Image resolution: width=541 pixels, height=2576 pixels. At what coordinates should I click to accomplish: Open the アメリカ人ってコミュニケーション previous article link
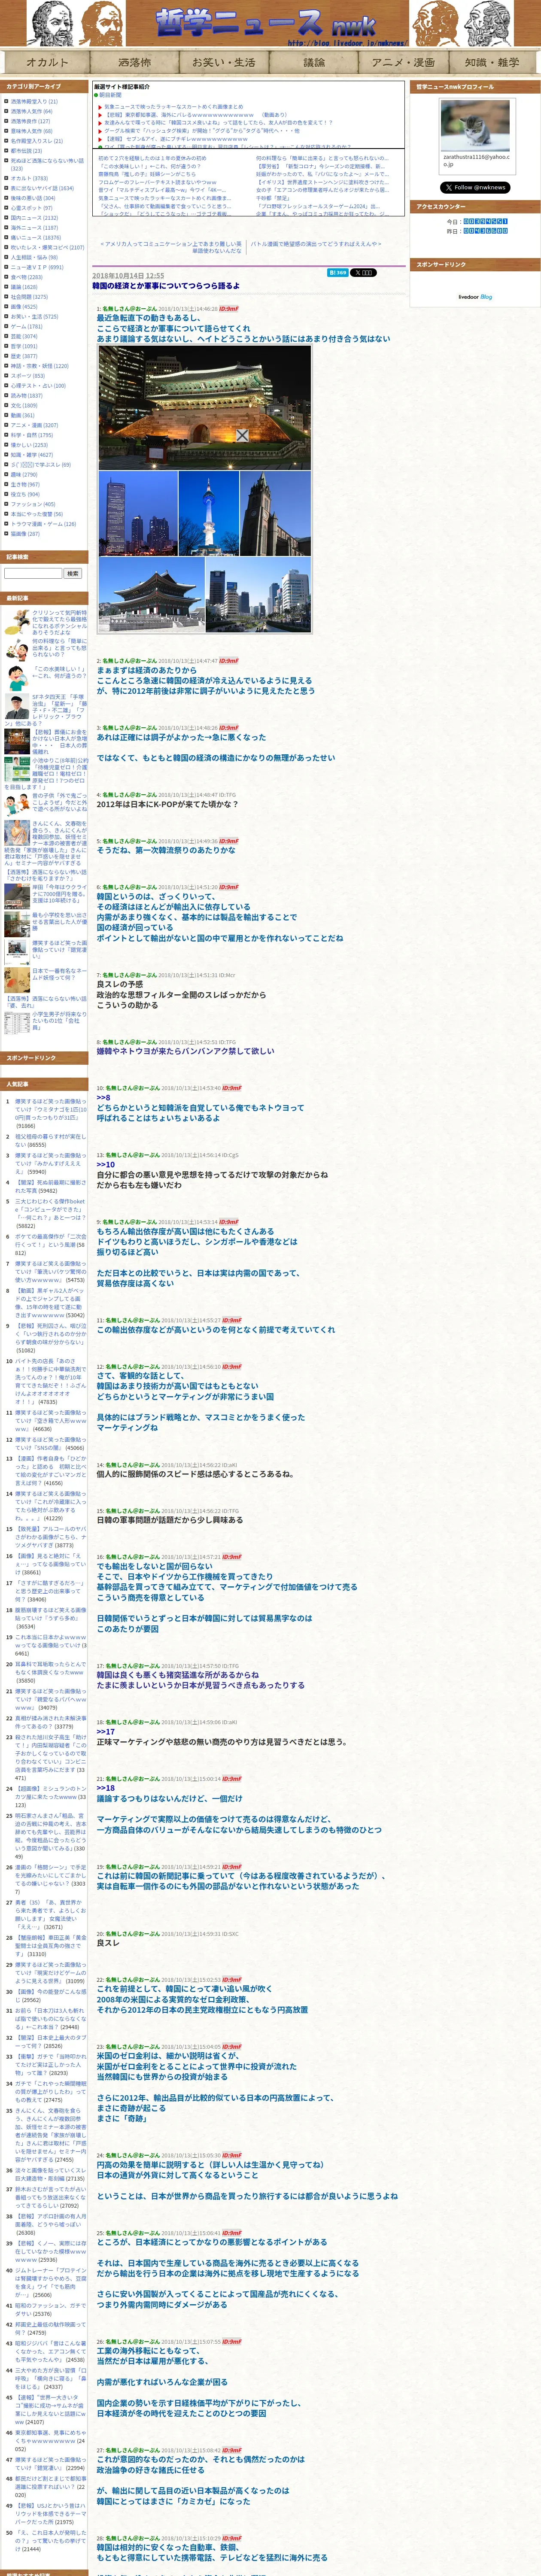[x=172, y=246]
